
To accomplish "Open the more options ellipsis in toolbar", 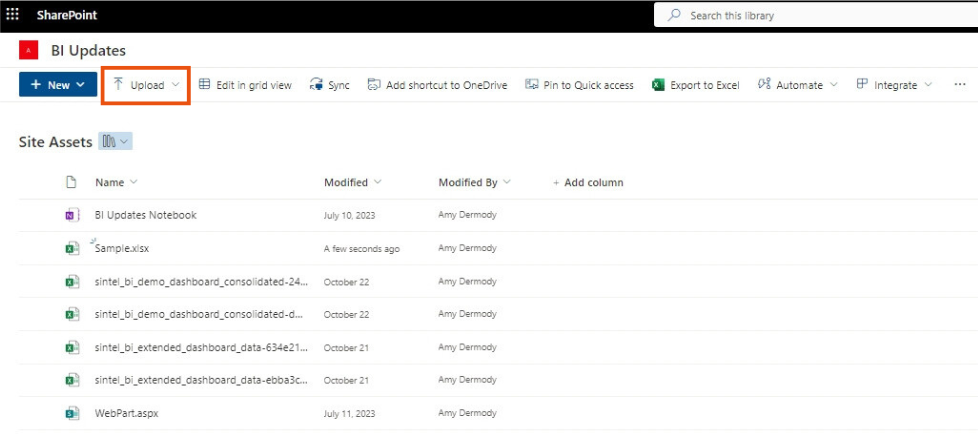I will point(961,85).
